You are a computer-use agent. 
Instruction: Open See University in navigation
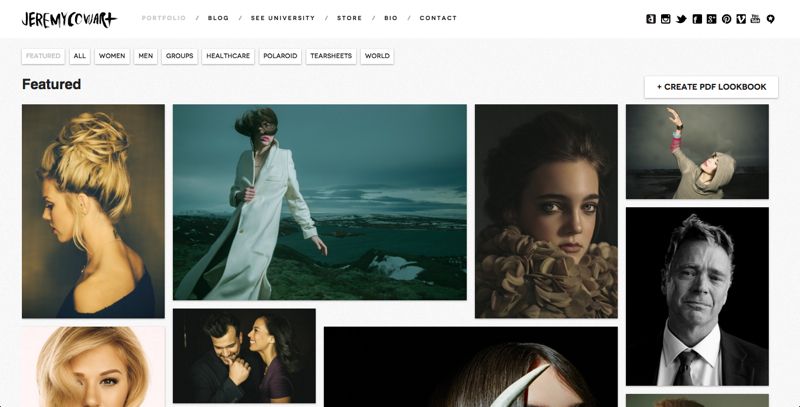(283, 18)
